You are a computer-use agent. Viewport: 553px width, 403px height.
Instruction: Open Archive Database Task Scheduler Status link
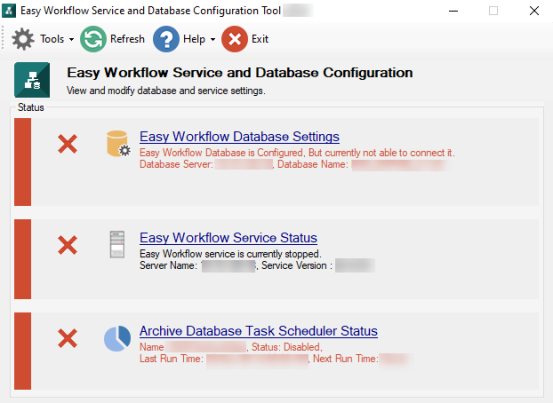(x=259, y=331)
